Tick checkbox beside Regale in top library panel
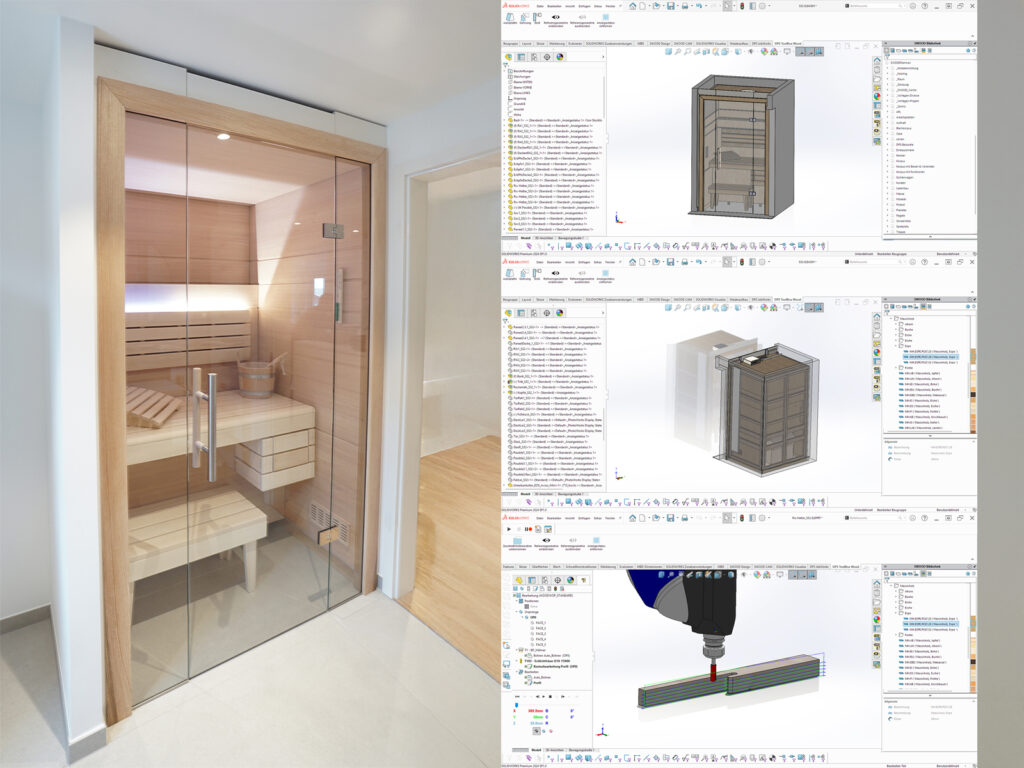 892,216
